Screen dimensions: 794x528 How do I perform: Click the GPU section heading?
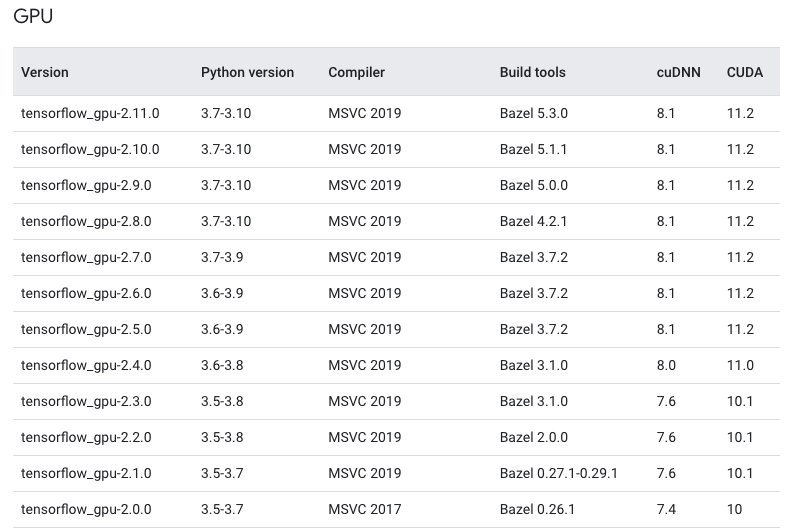(33, 17)
